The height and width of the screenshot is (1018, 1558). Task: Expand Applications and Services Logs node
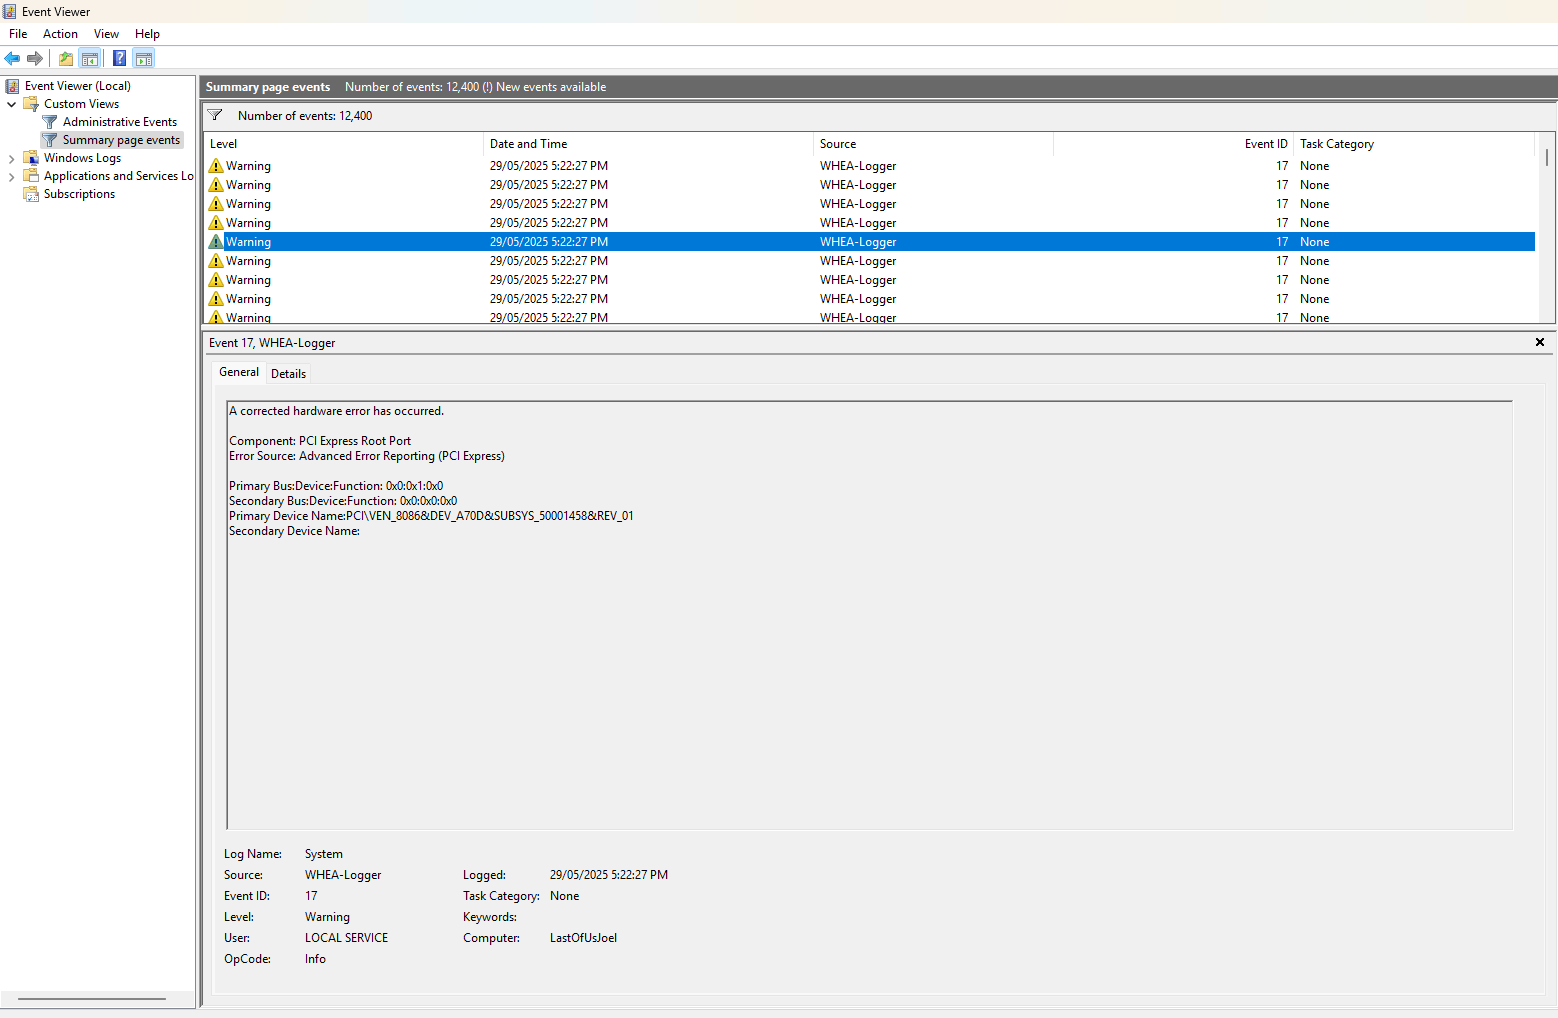pos(12,176)
